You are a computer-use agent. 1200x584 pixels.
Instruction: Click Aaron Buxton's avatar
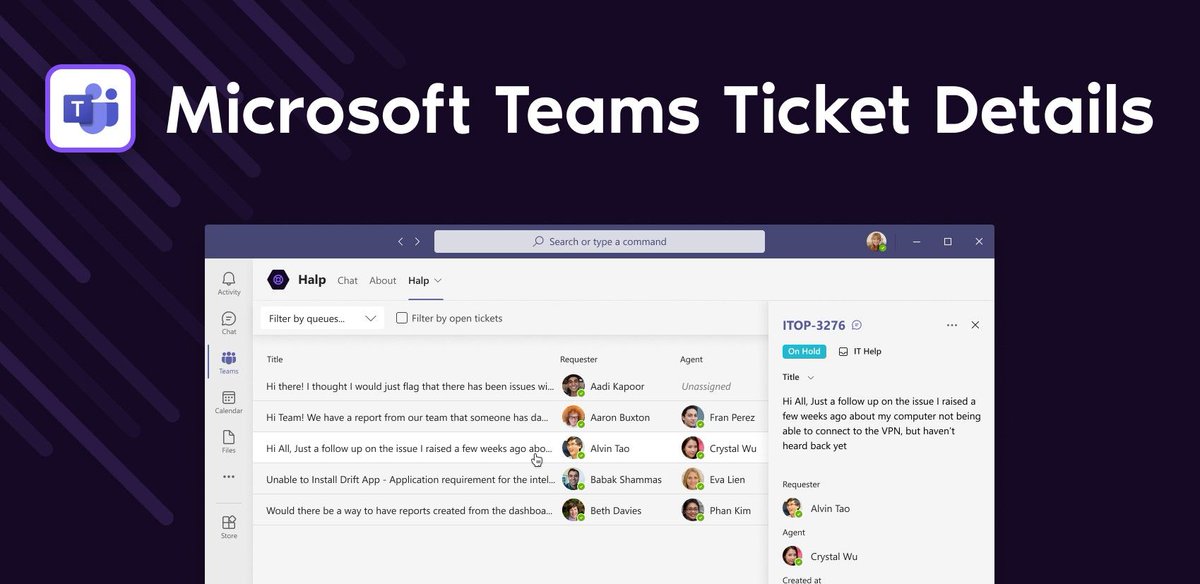point(573,417)
